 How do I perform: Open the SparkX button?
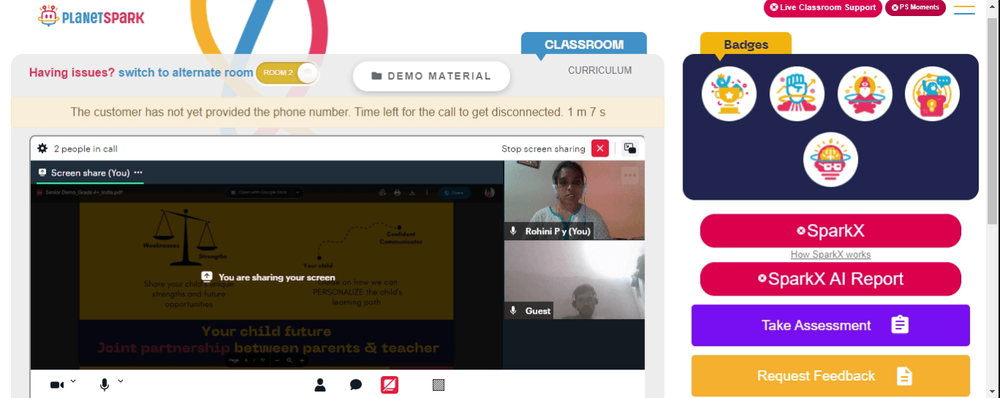[830, 231]
